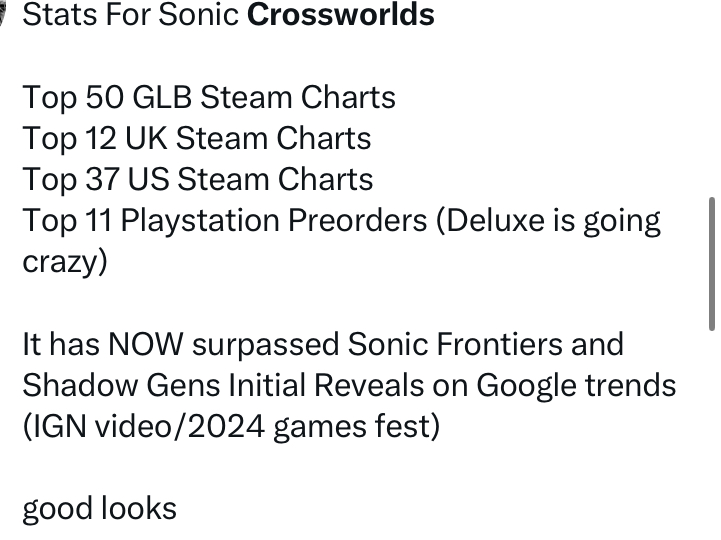Click the 'Top 12 UK Steam Charts' line
The width and height of the screenshot is (721, 540).
(x=197, y=138)
